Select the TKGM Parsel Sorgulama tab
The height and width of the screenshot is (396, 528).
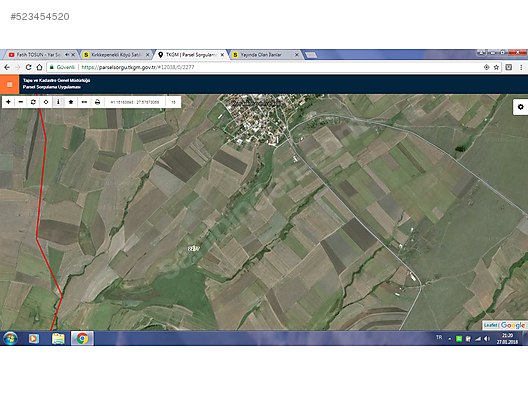[x=191, y=55]
